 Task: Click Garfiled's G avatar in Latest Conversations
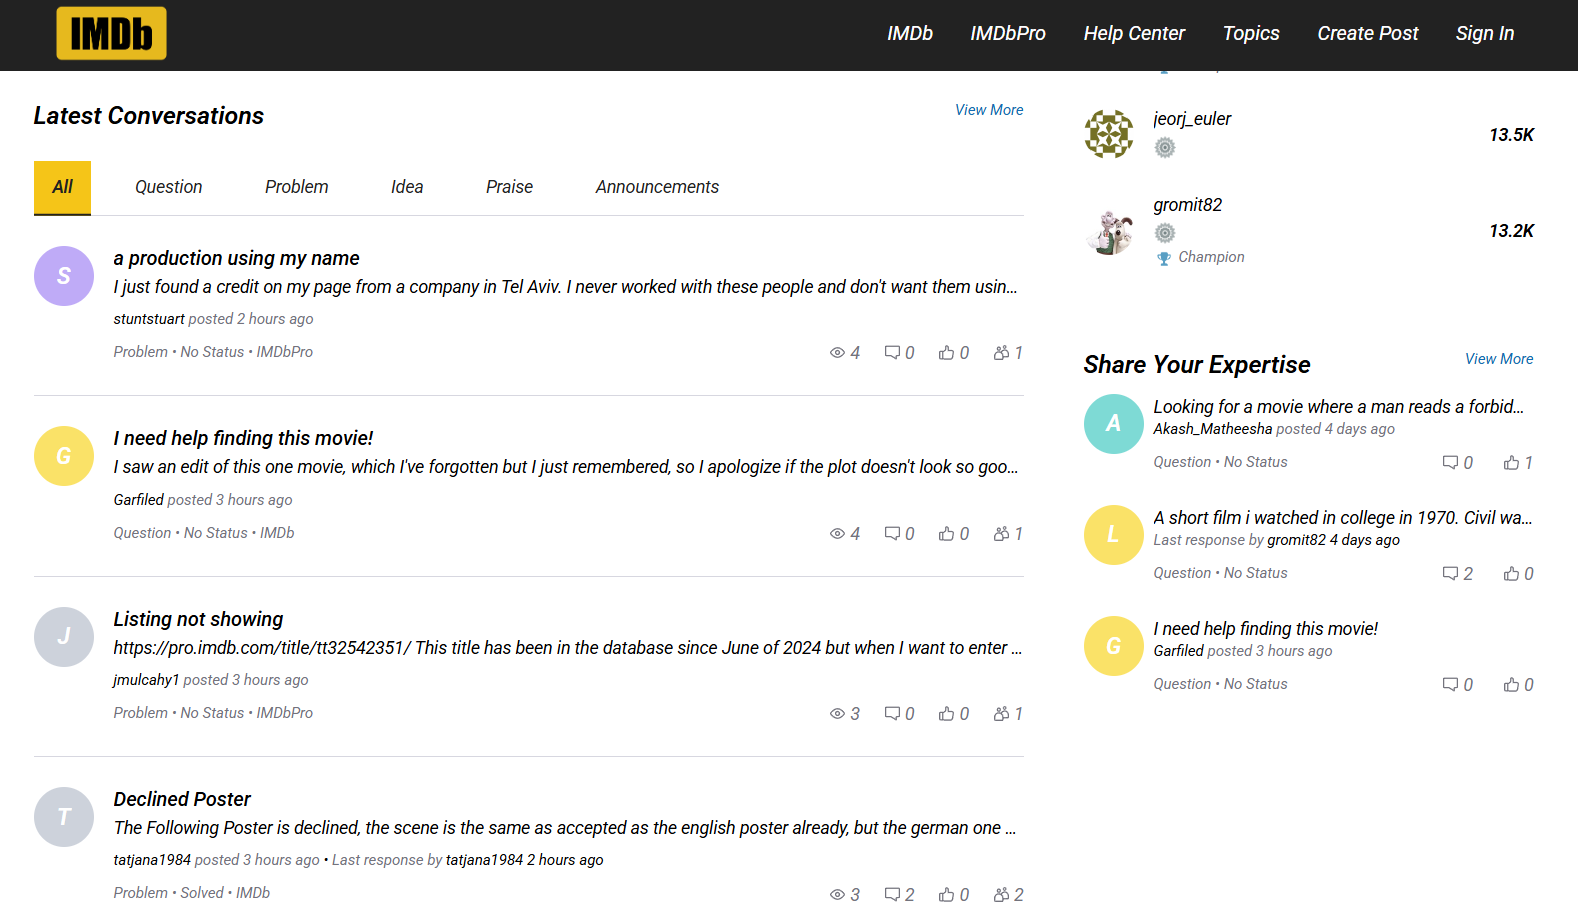coord(64,456)
